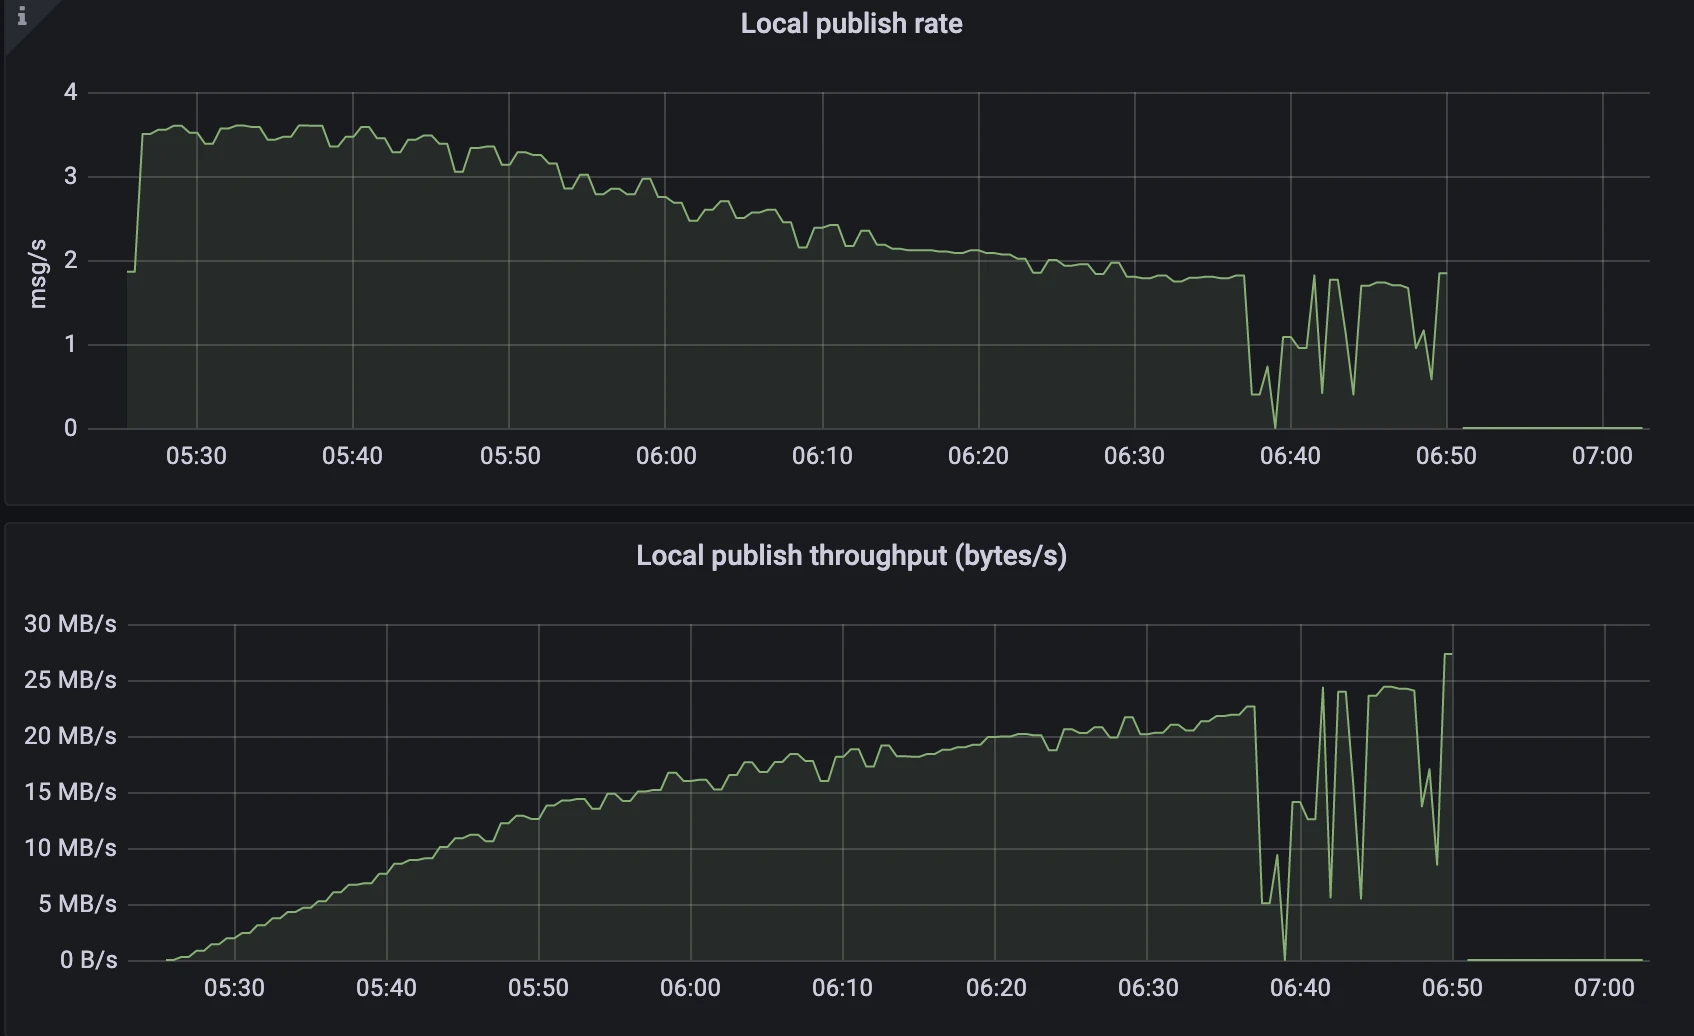Select the 0 B/s y-axis tick label
This screenshot has width=1694, height=1036.
click(x=88, y=960)
